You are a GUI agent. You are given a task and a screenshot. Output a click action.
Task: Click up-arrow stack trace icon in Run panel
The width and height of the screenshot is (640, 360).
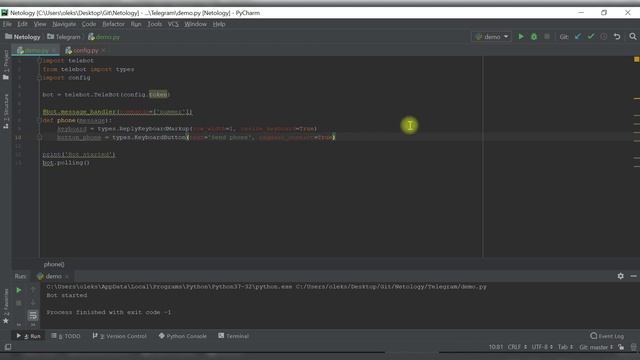tap(33, 290)
